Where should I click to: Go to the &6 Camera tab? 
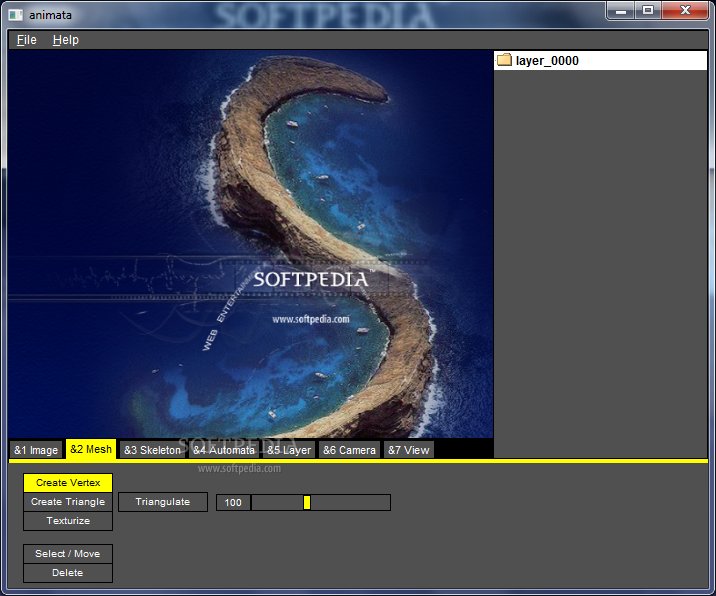tap(349, 450)
